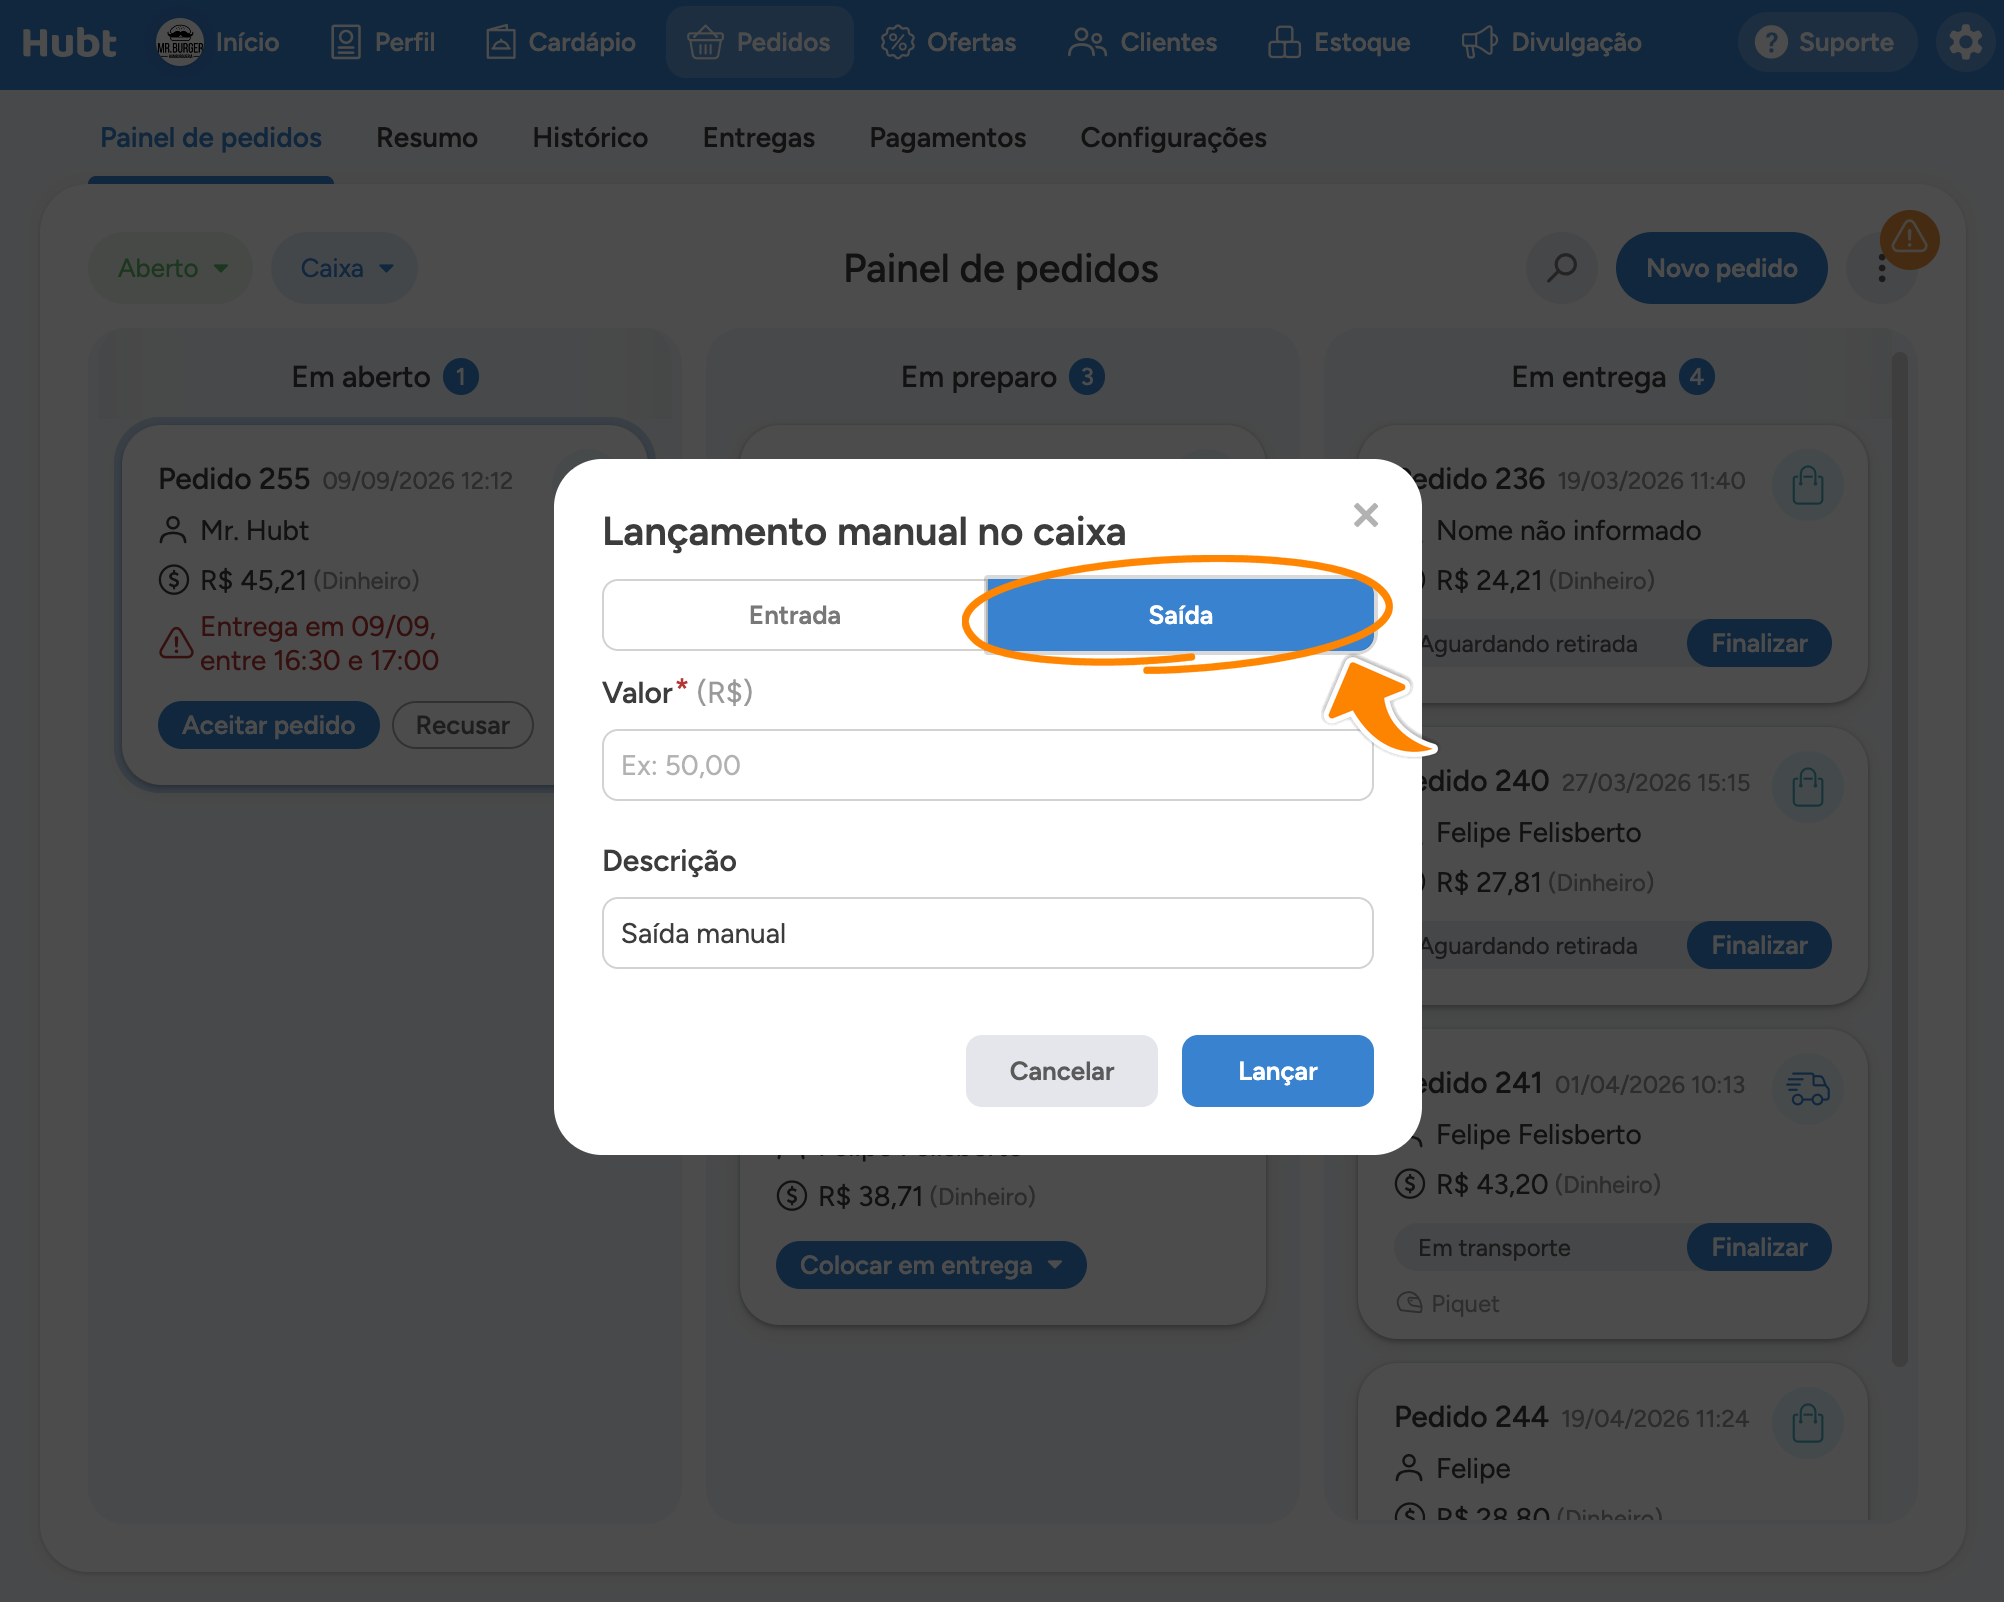The height and width of the screenshot is (1602, 2004).
Task: Click the Valor (R$) input field
Action: 988,765
